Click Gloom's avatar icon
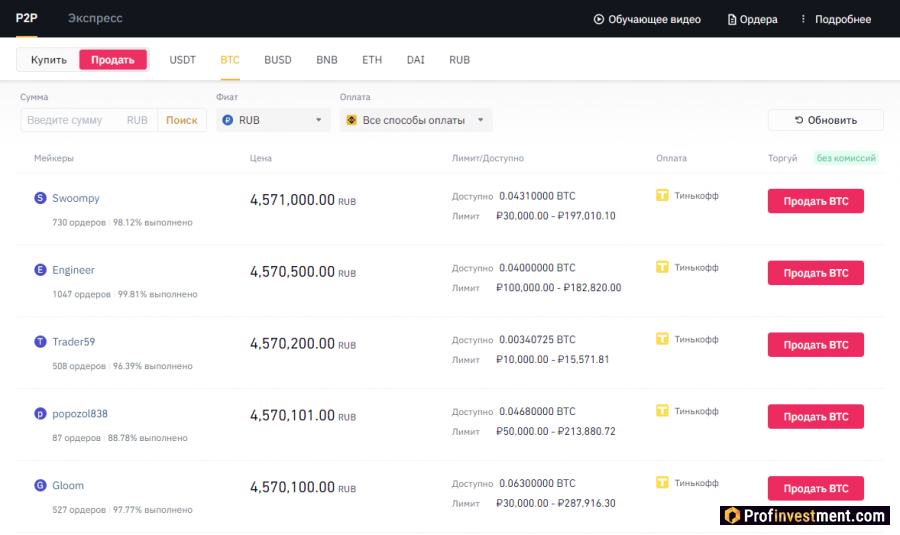Screen dimensions: 900x535 (x=40, y=485)
